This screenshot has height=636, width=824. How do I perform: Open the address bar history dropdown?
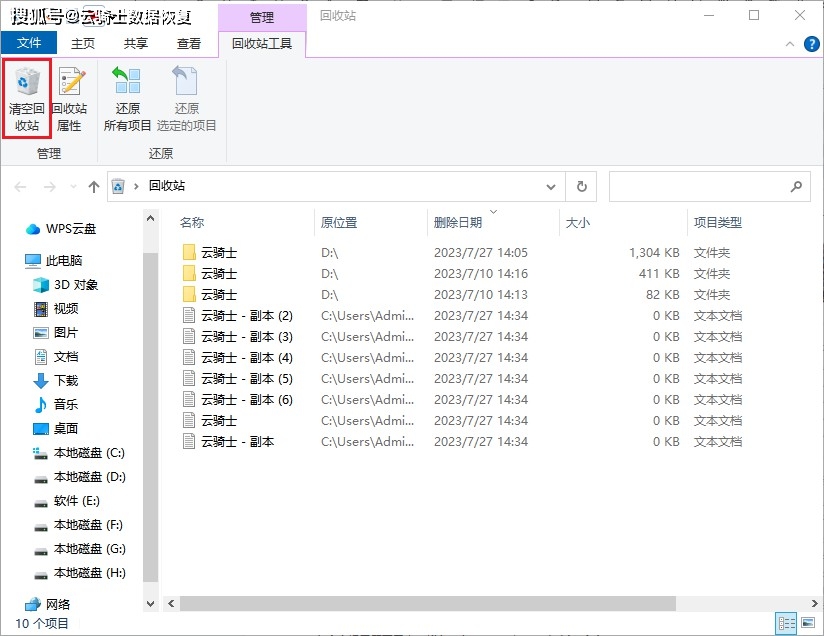pos(551,186)
